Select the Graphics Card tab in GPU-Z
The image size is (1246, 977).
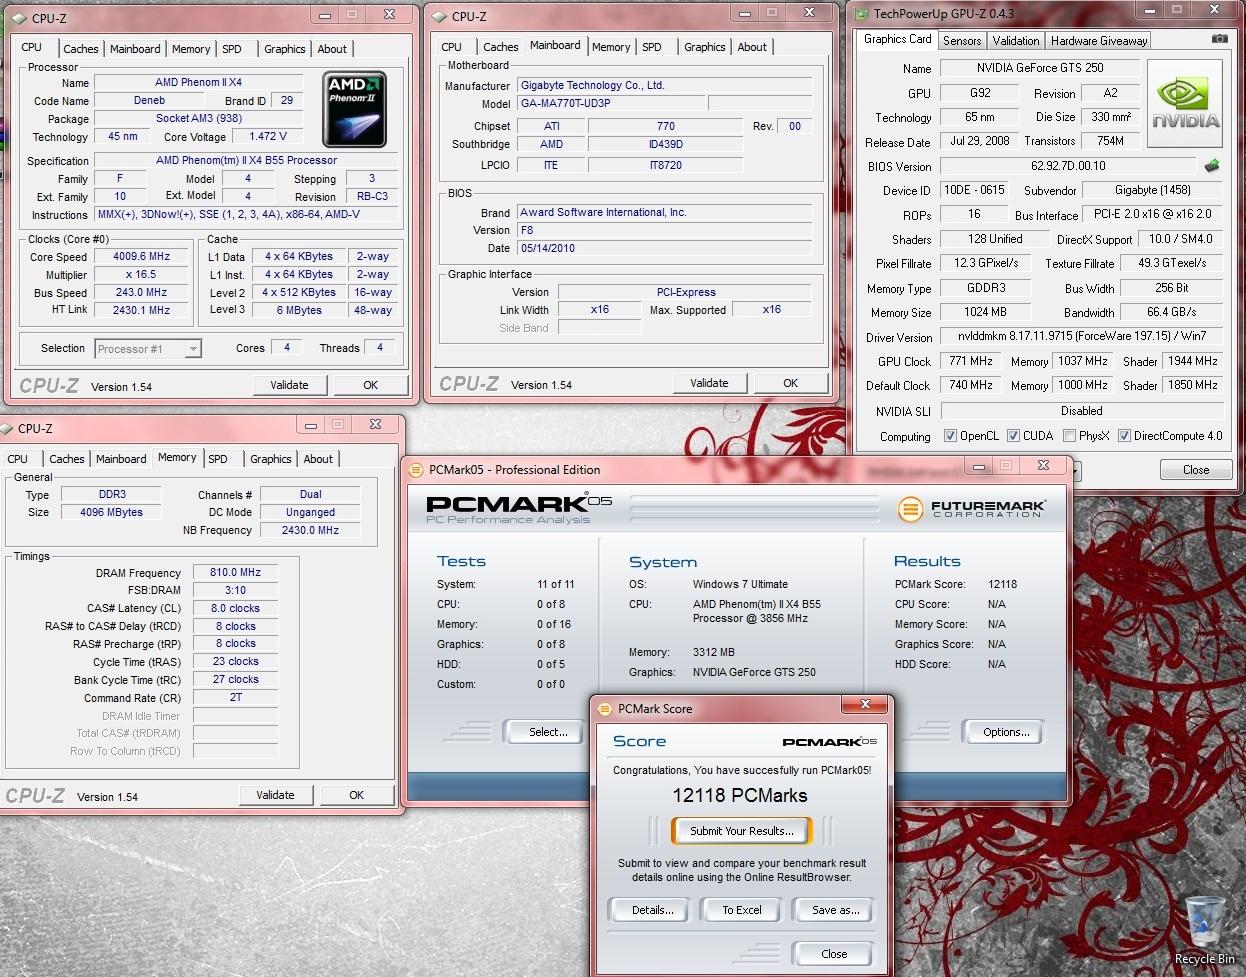[897, 39]
